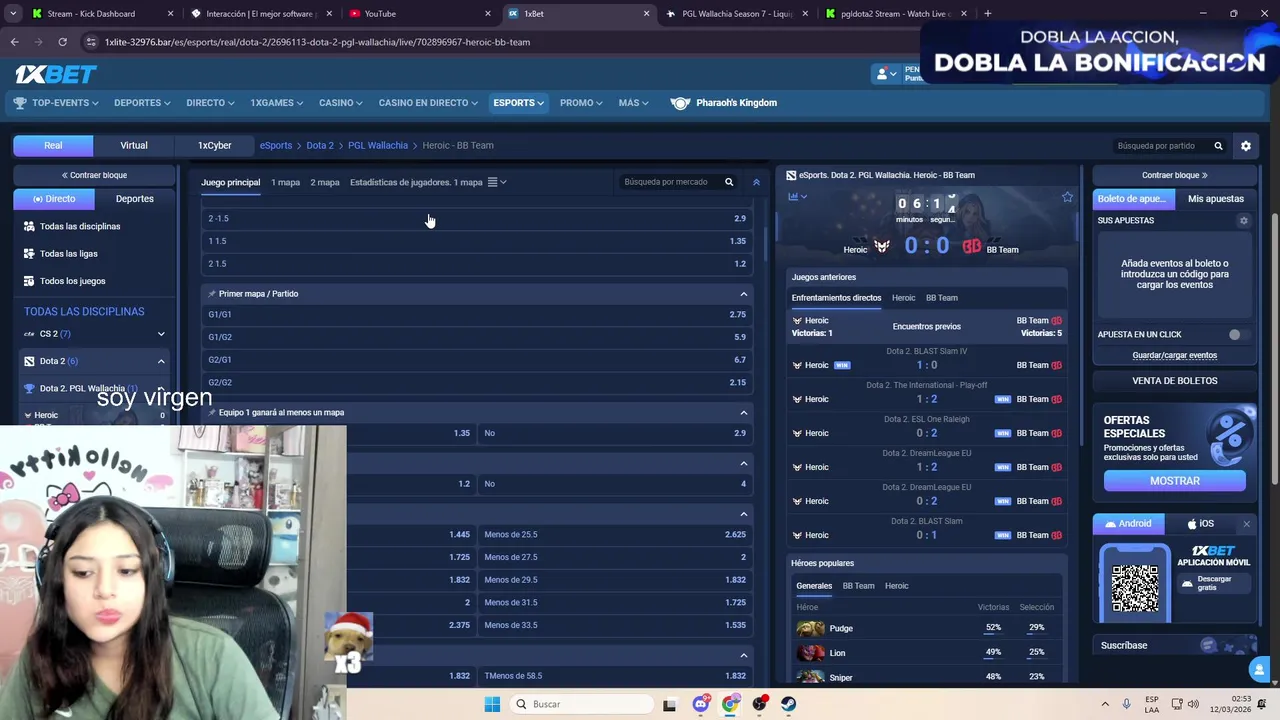Image resolution: width=1280 pixels, height=720 pixels.
Task: Open Pharaoh's Kingdom game link
Action: [724, 103]
